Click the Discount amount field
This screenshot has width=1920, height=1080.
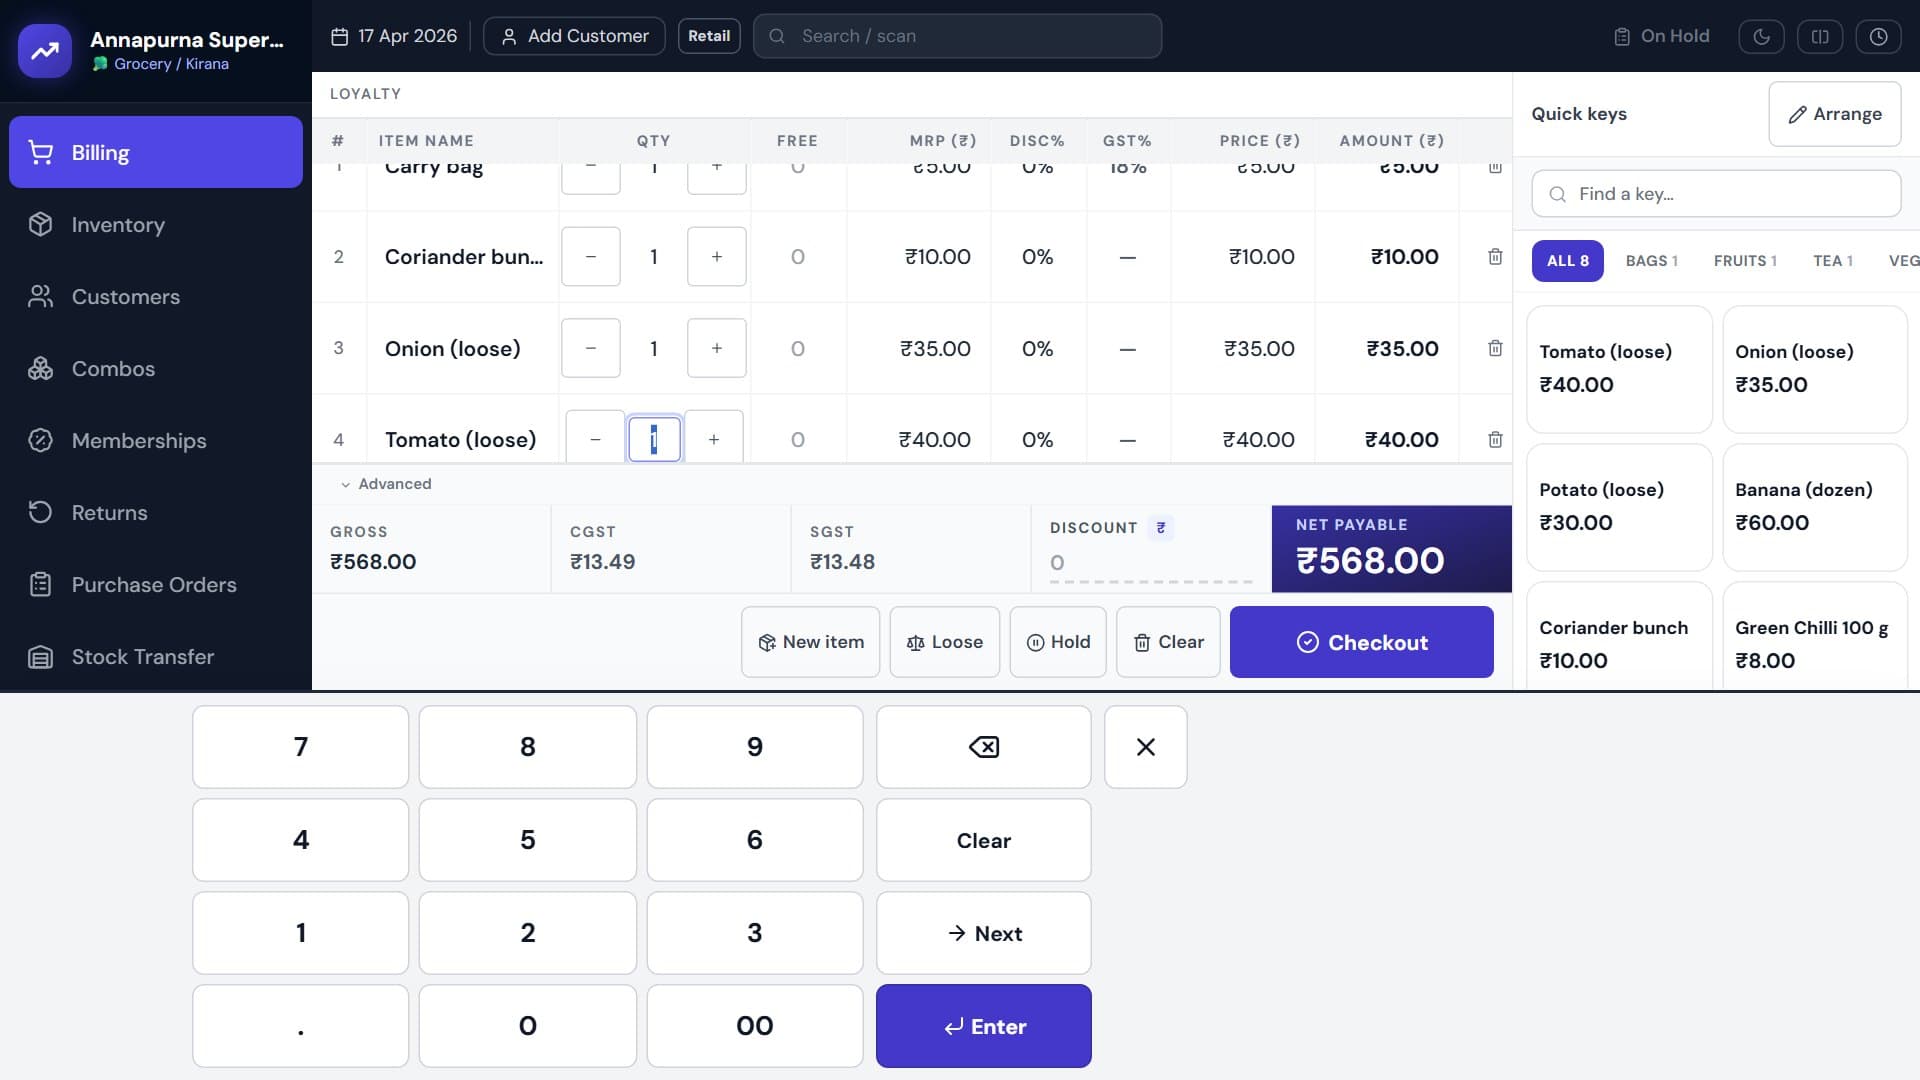coord(1150,563)
